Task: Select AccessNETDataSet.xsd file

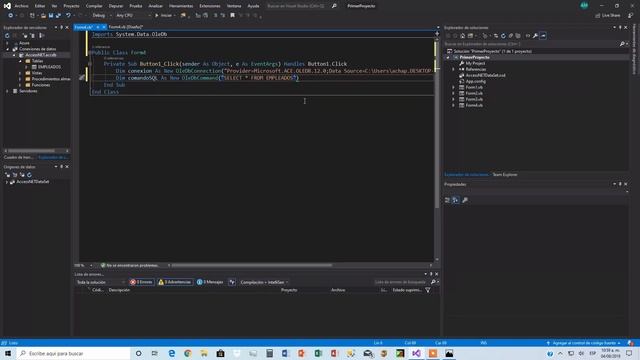Action: click(485, 76)
